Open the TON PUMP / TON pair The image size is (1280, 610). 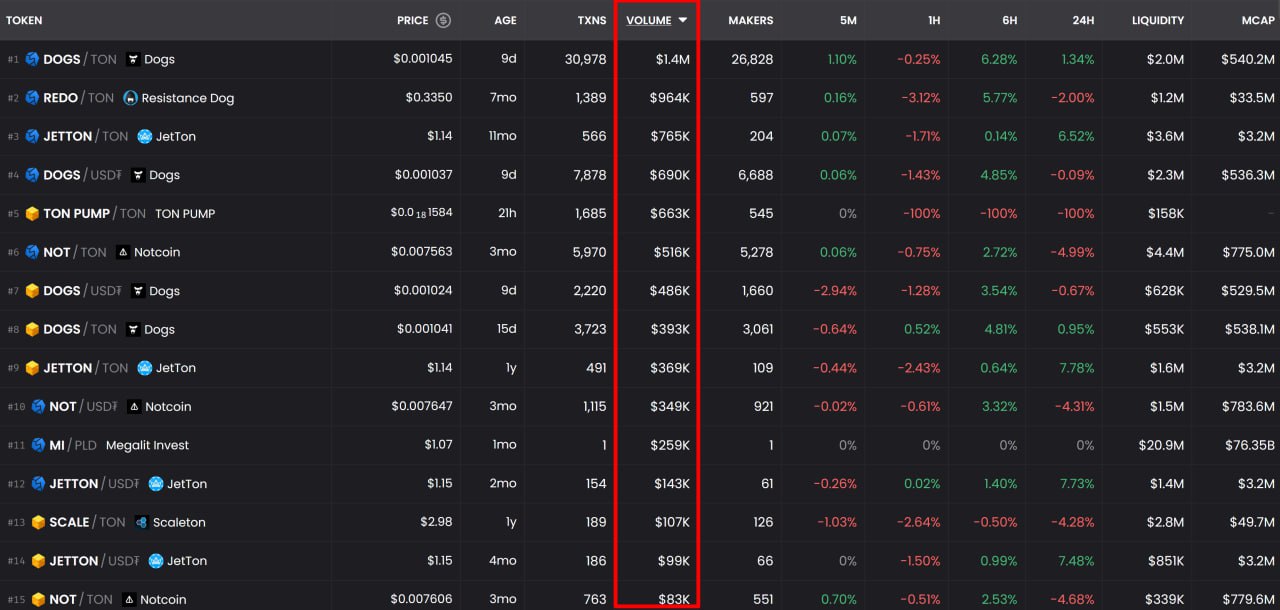pyautogui.click(x=640, y=213)
